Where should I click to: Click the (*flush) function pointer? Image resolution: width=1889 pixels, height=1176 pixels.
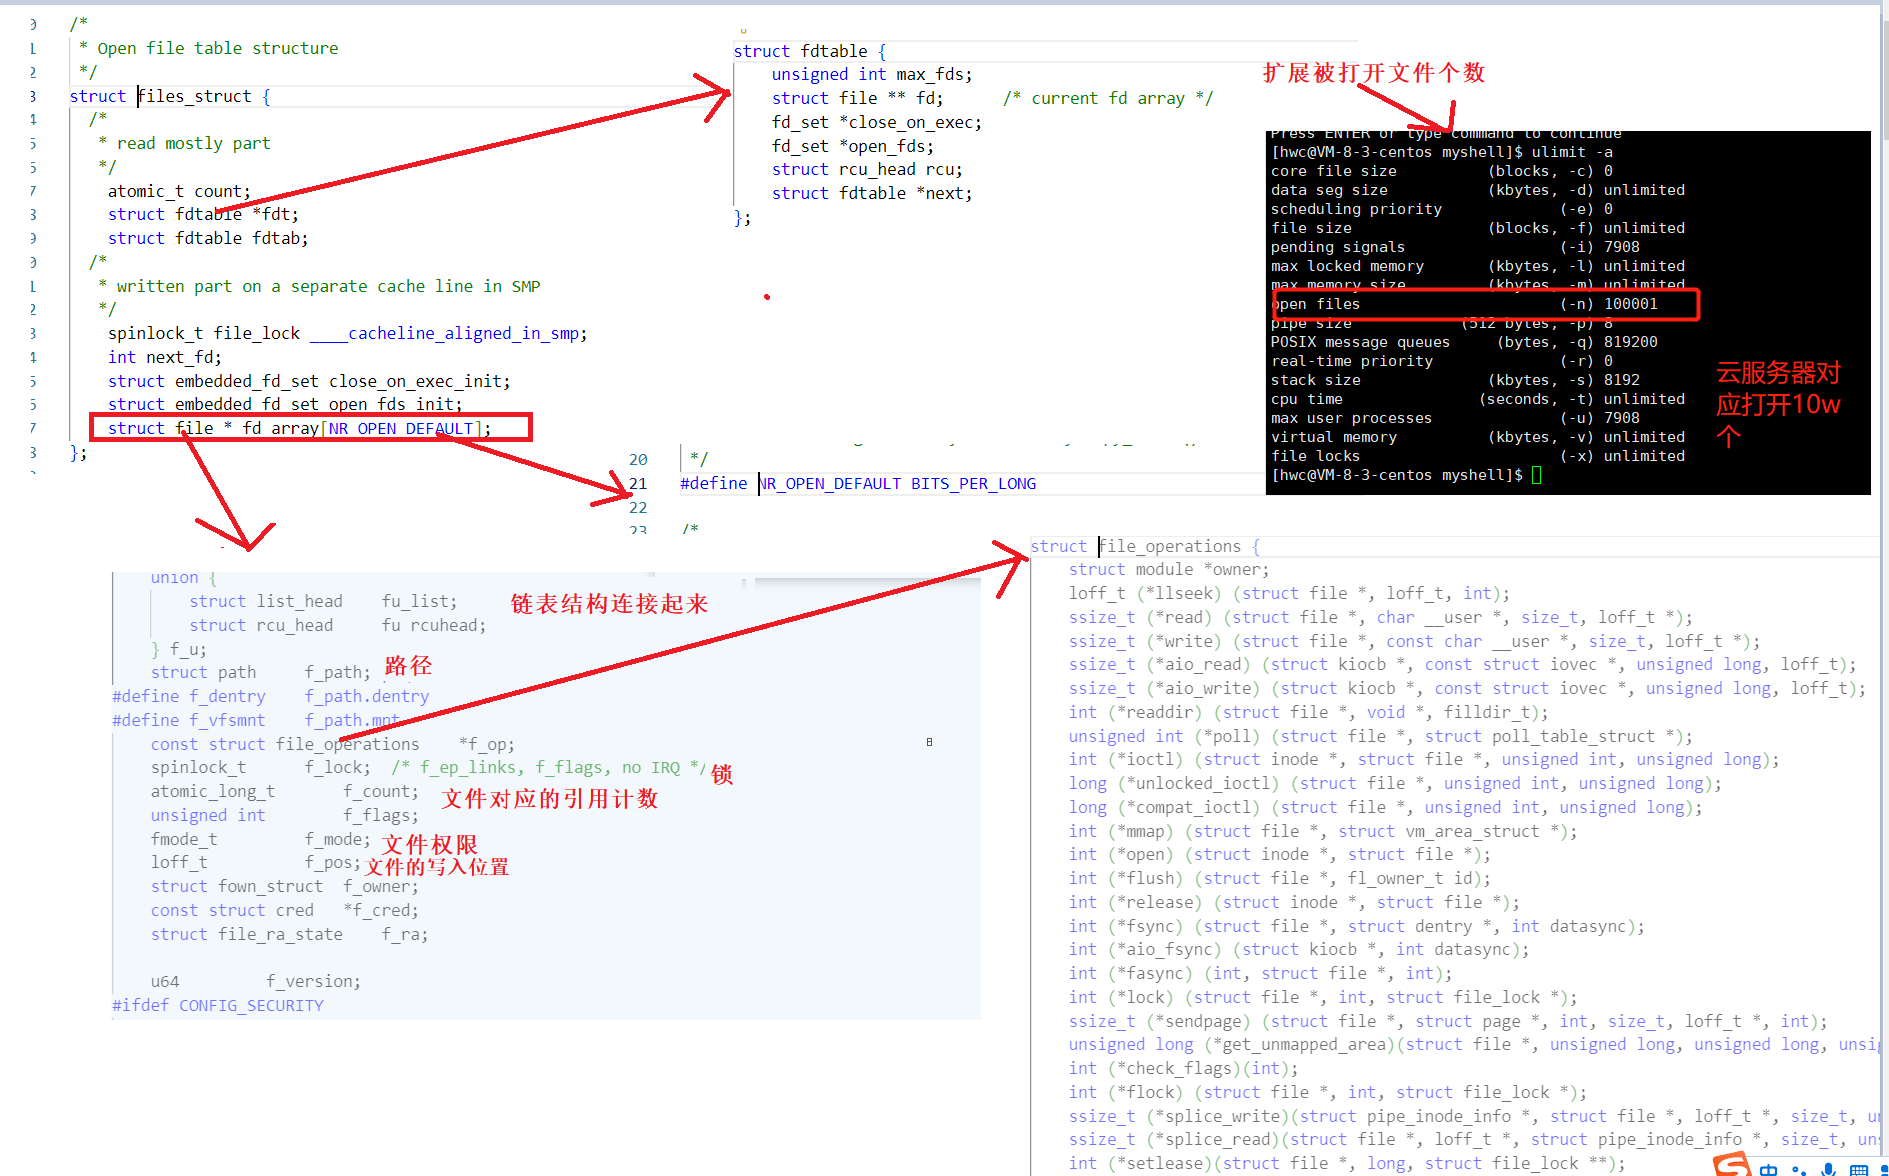coord(1146,878)
